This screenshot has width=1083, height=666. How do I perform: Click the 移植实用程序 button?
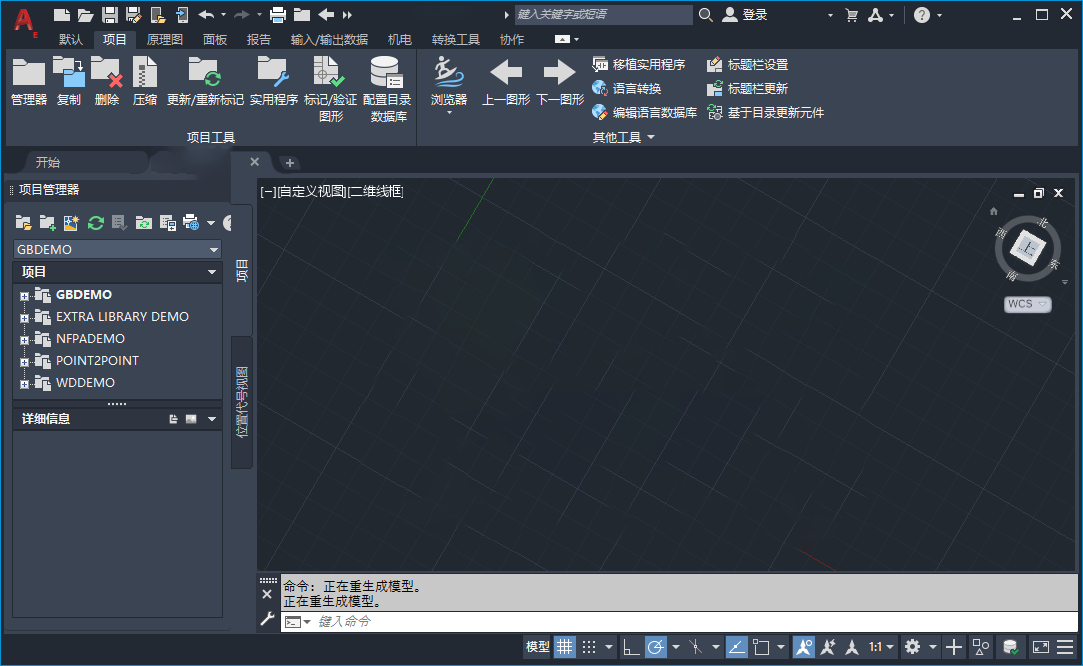(639, 64)
